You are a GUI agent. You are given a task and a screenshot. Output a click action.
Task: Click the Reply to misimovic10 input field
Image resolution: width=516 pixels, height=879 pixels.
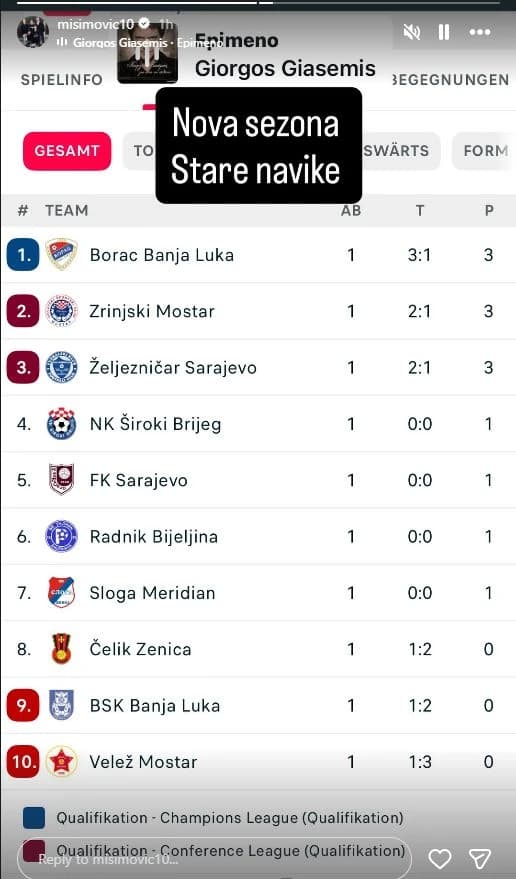click(214, 858)
